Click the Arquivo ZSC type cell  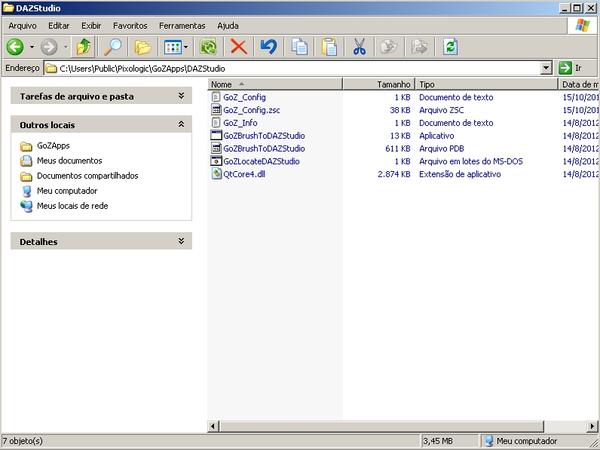click(441, 110)
